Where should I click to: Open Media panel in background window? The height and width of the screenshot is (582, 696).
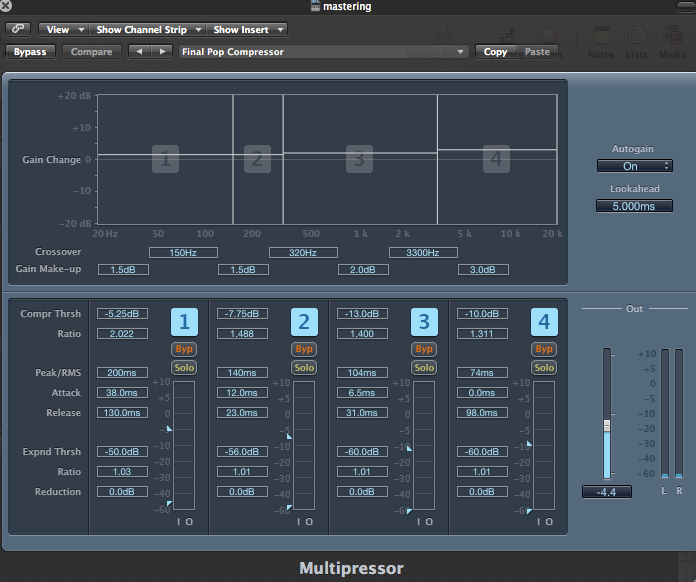pyautogui.click(x=672, y=43)
